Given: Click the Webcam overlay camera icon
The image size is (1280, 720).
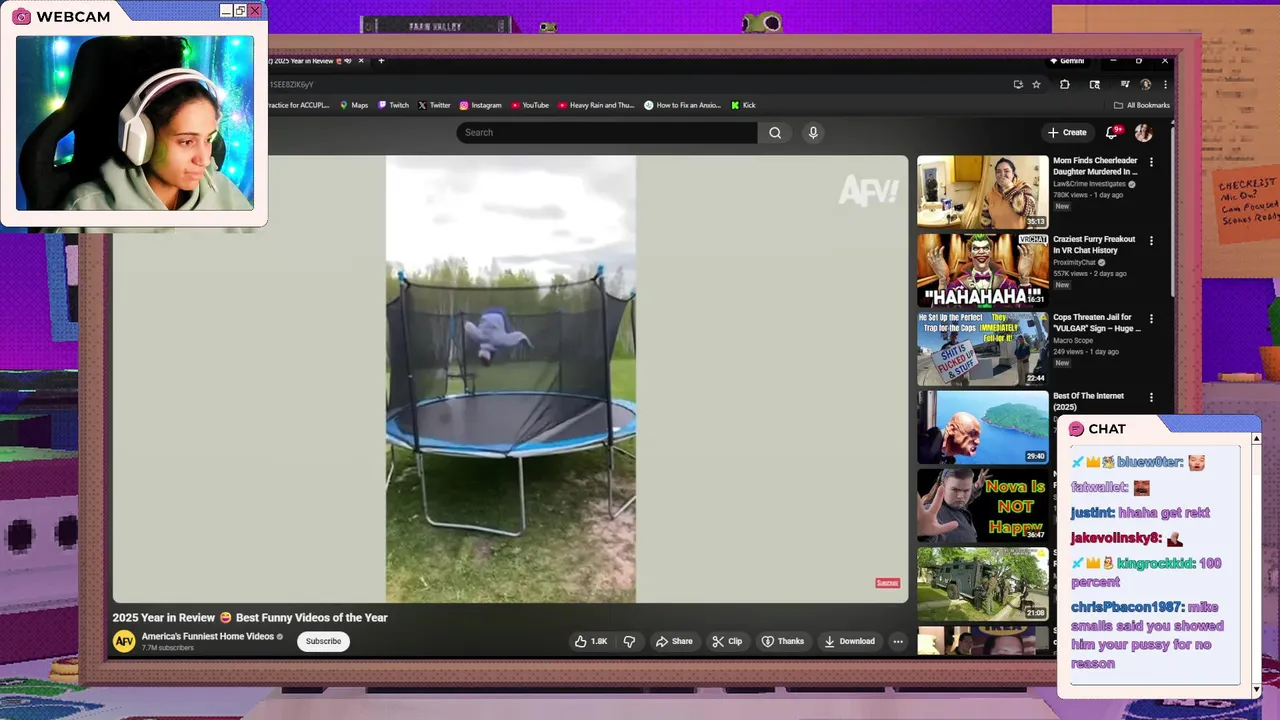Looking at the screenshot, I should (21, 16).
